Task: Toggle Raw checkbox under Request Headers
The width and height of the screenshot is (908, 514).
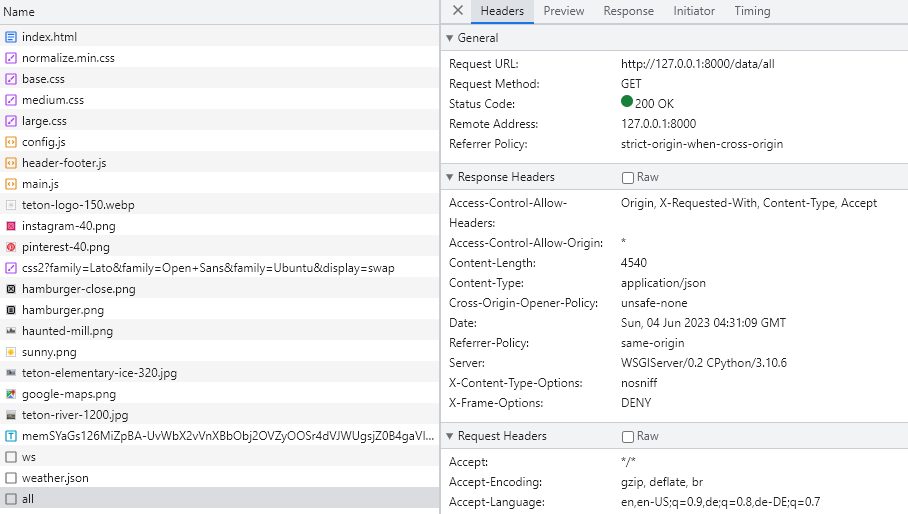Action: tap(628, 436)
